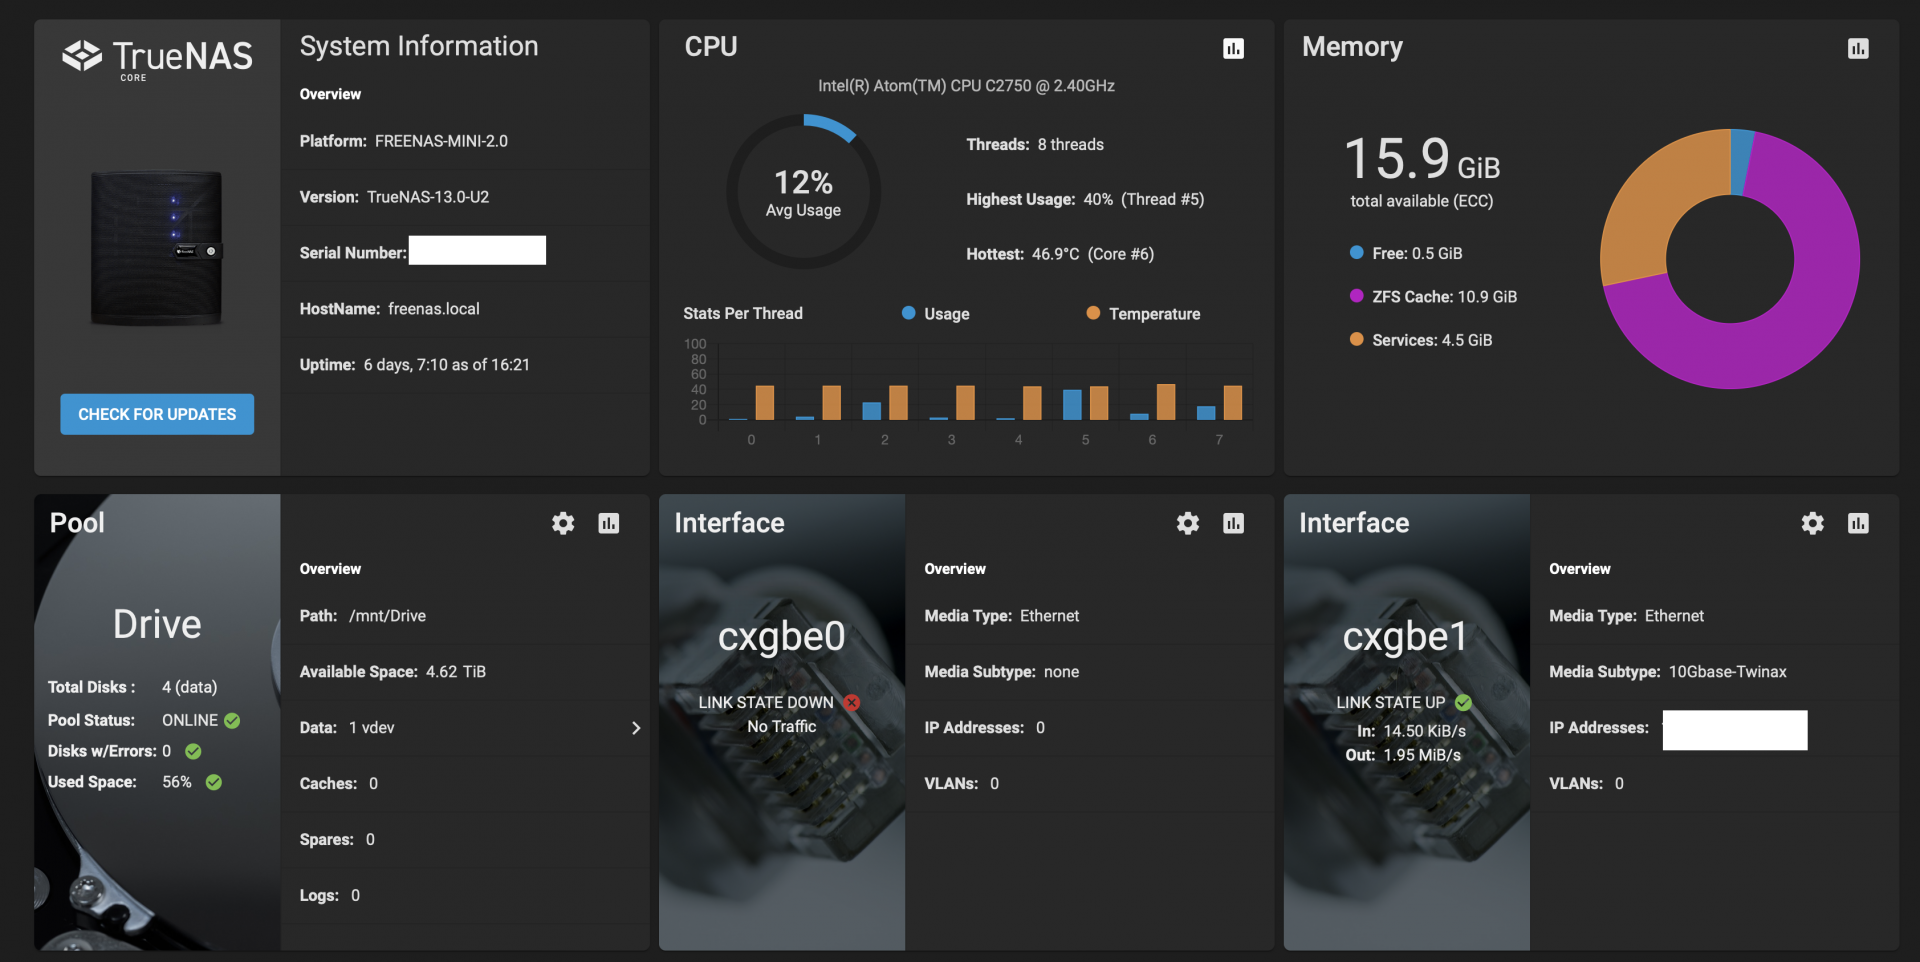Click Available Space 4.62 TiB text
This screenshot has width=1920, height=962.
click(x=393, y=672)
